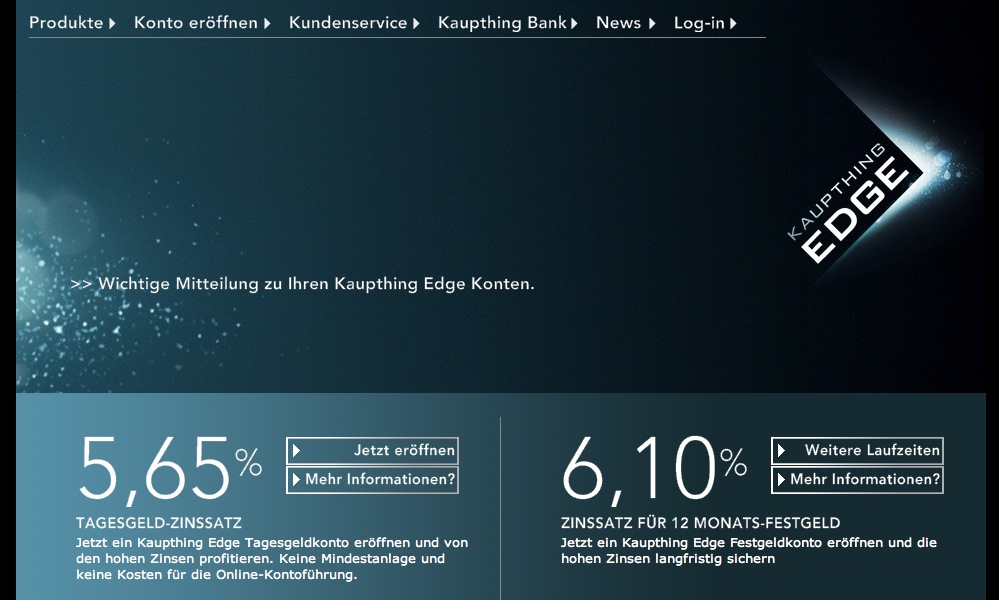Image resolution: width=999 pixels, height=600 pixels.
Task: Click the arrow icon in Jetzt eröffnen
Action: pyautogui.click(x=296, y=451)
